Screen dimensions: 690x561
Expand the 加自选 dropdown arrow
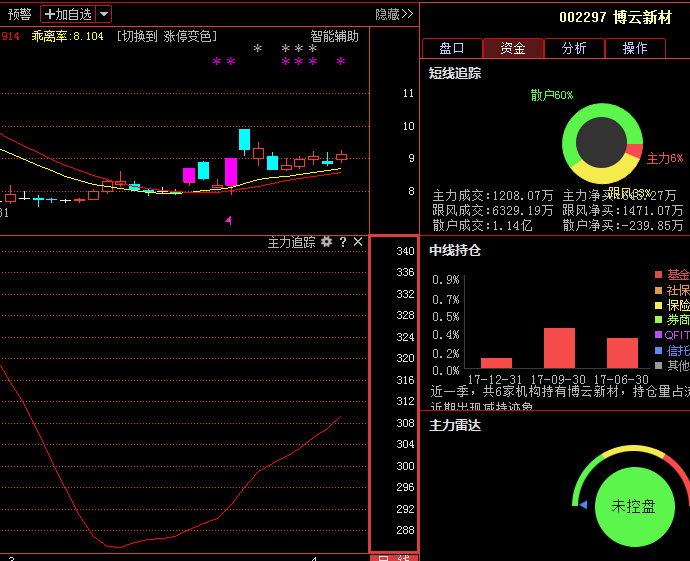[x=104, y=14]
